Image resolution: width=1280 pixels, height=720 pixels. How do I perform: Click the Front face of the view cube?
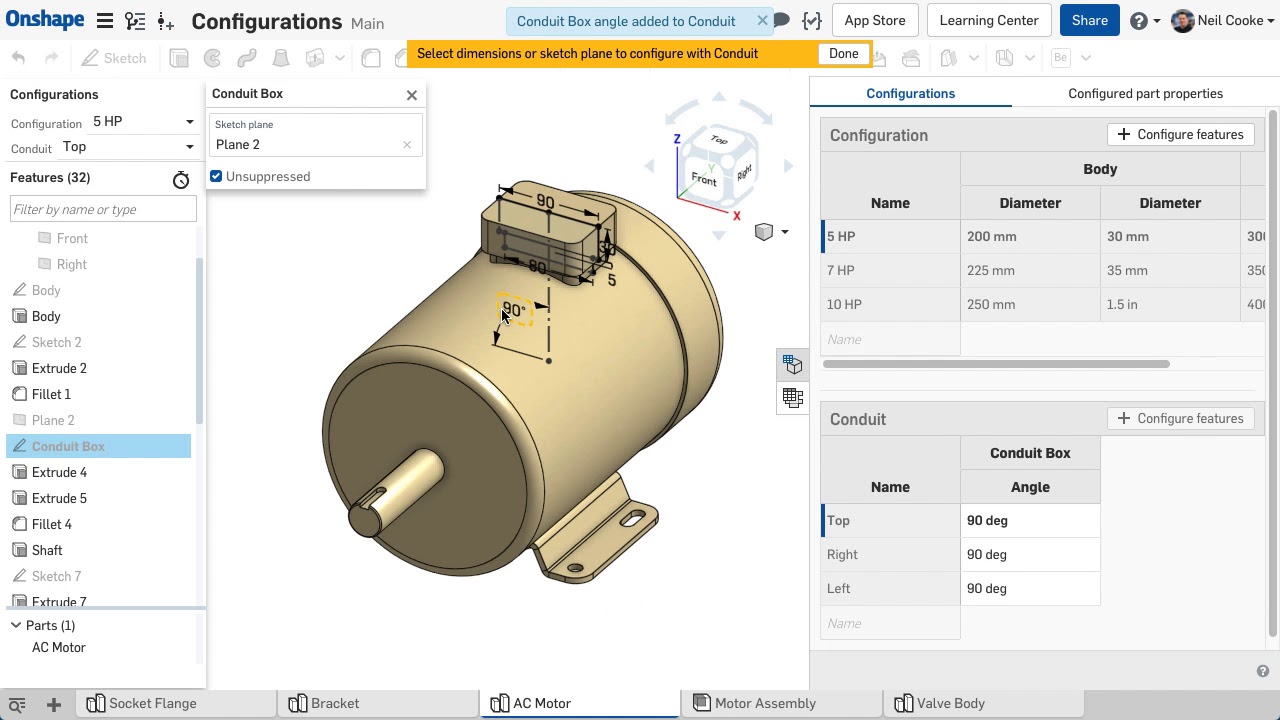pos(703,180)
